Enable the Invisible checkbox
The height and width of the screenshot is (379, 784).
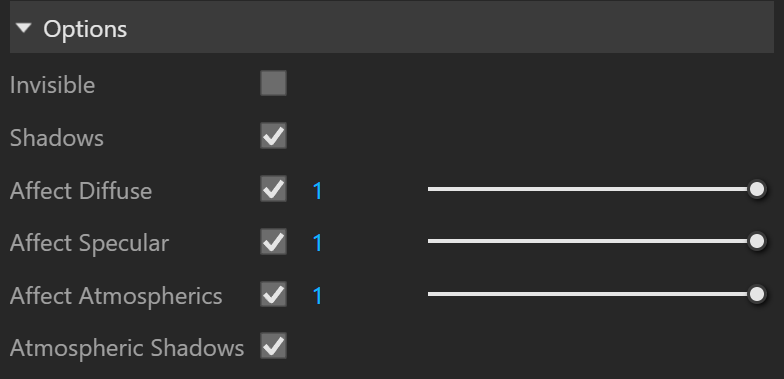coord(274,83)
